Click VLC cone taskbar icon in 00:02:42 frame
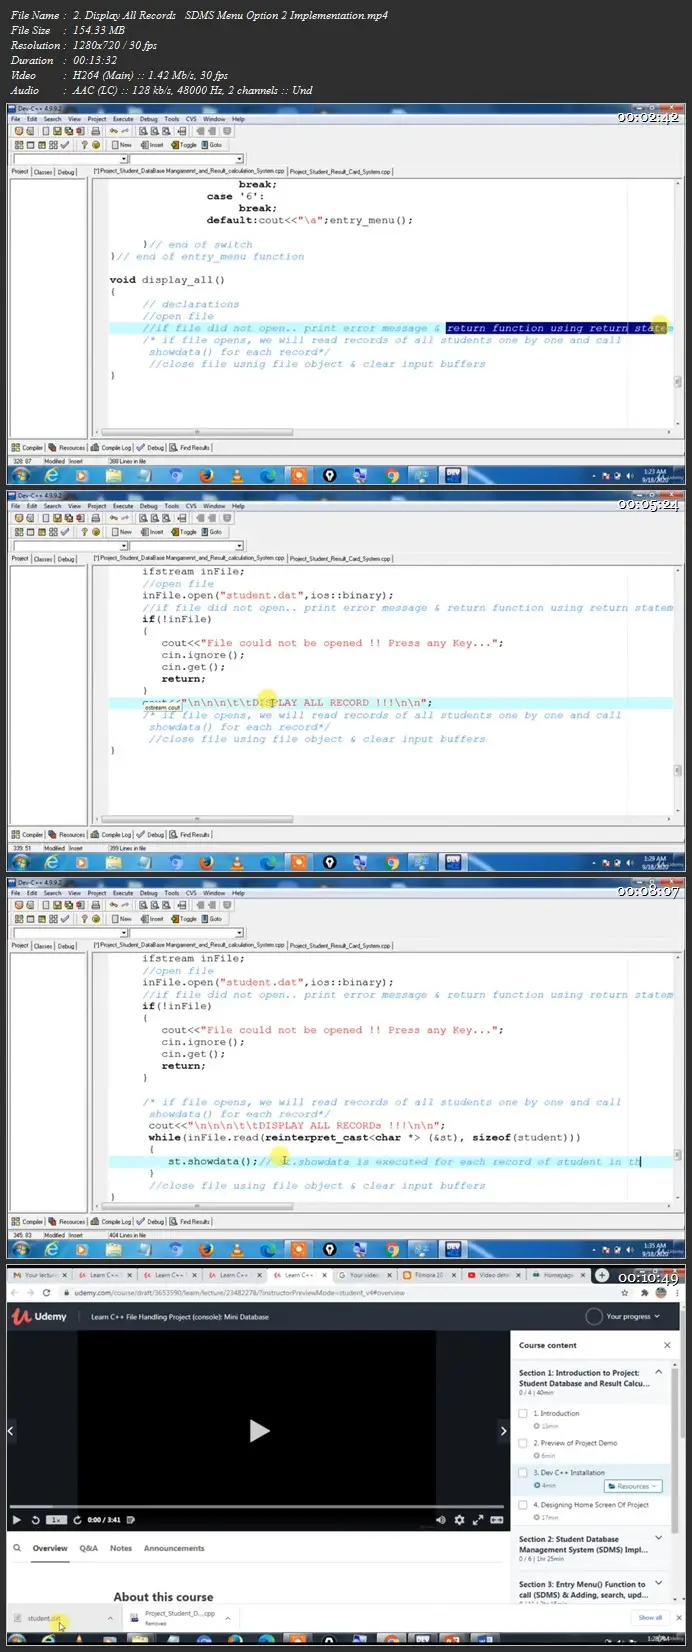Viewport: 692px width, 1652px height. click(x=238, y=475)
